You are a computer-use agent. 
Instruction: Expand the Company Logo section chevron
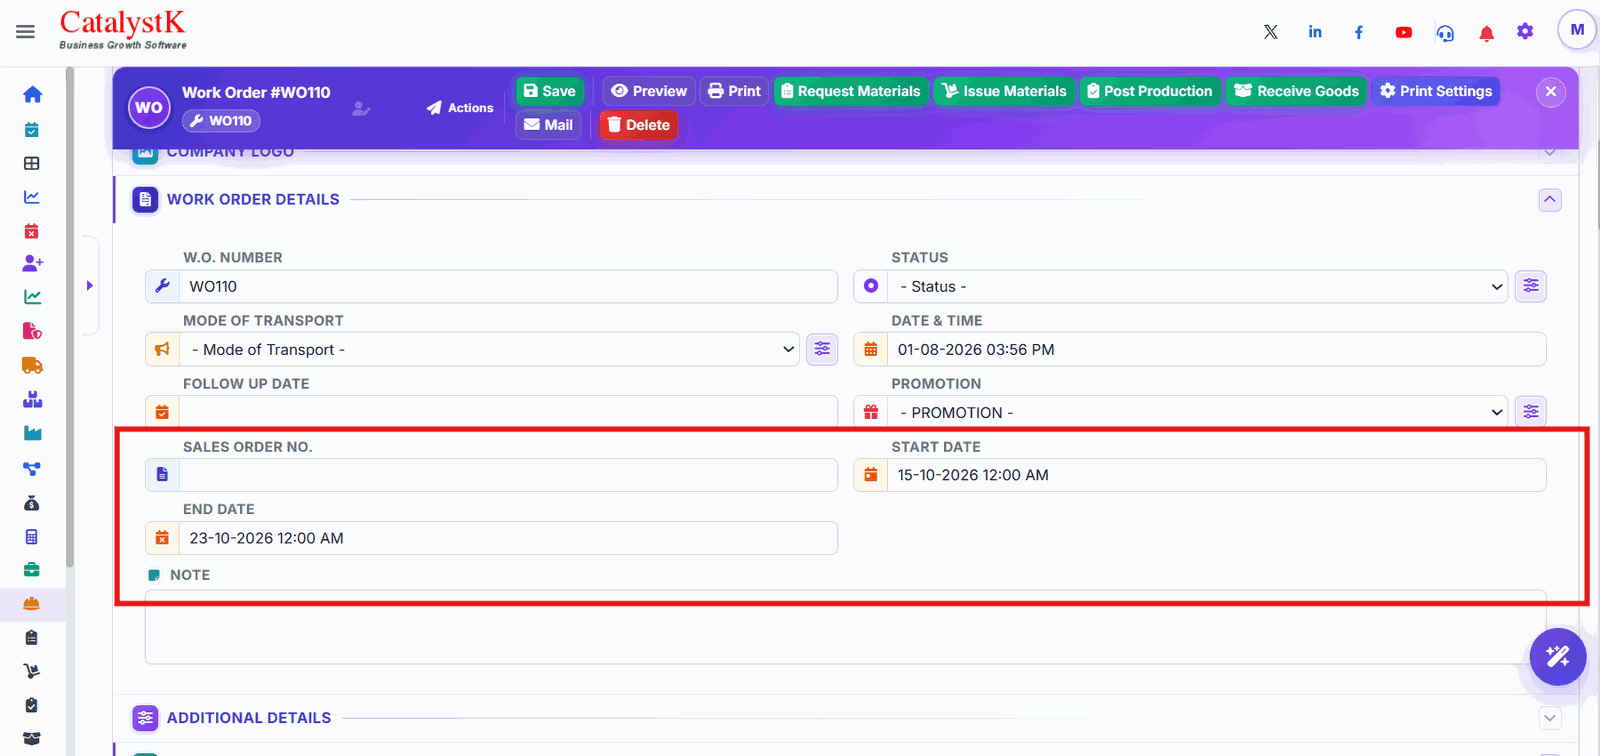[x=1550, y=153]
